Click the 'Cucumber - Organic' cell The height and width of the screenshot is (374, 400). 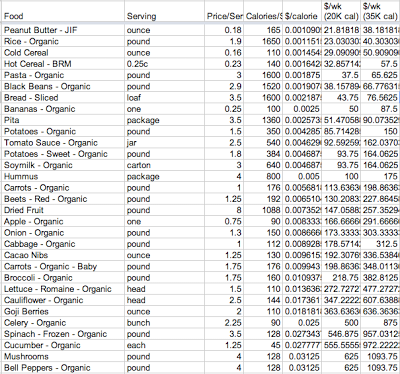(x=63, y=345)
